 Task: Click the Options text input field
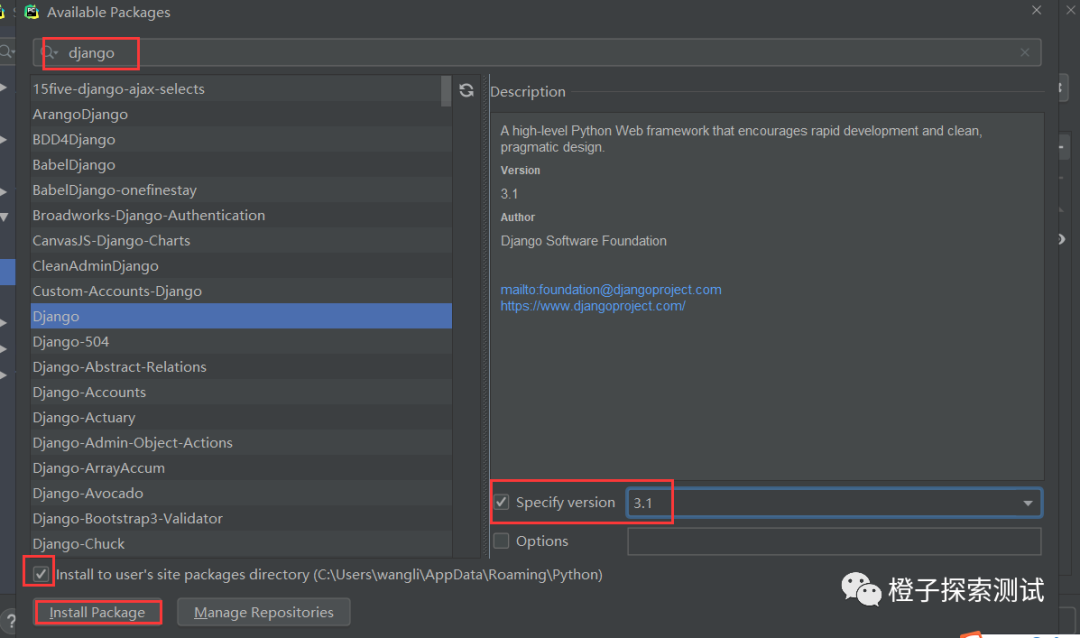834,542
